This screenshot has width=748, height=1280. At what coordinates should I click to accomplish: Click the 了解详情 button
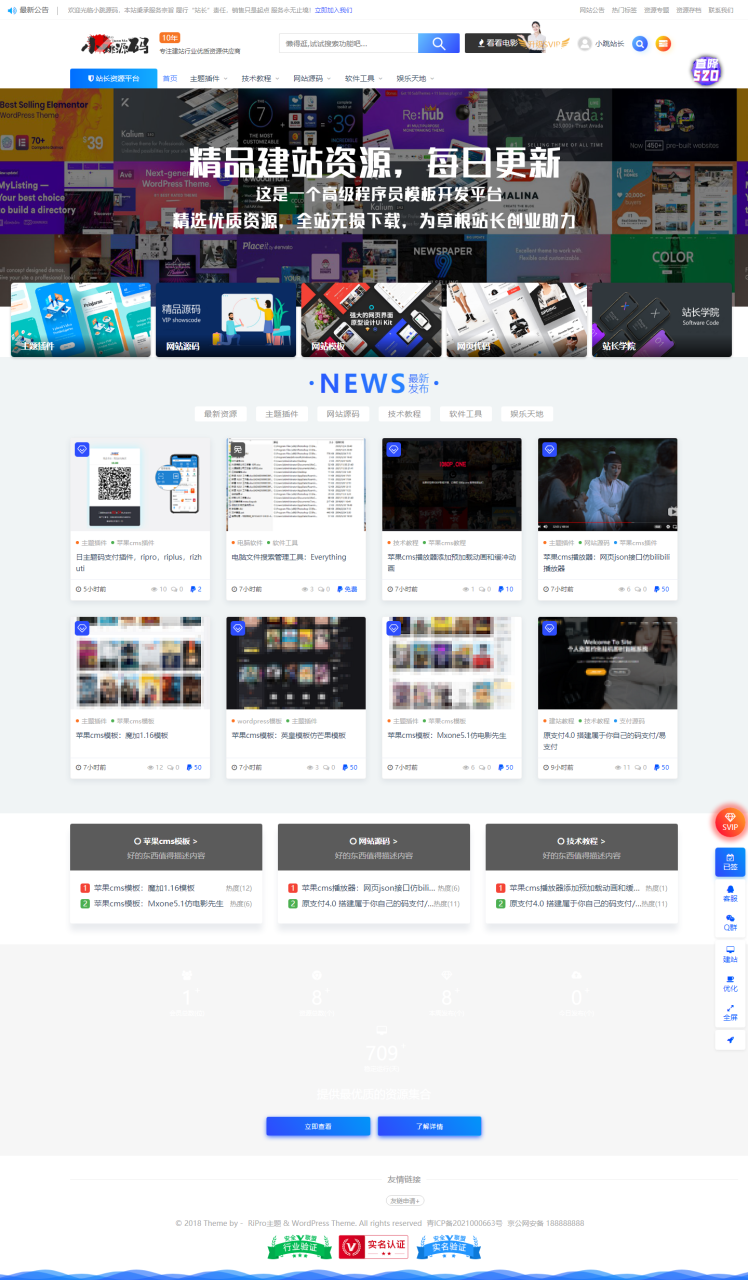coord(429,1126)
